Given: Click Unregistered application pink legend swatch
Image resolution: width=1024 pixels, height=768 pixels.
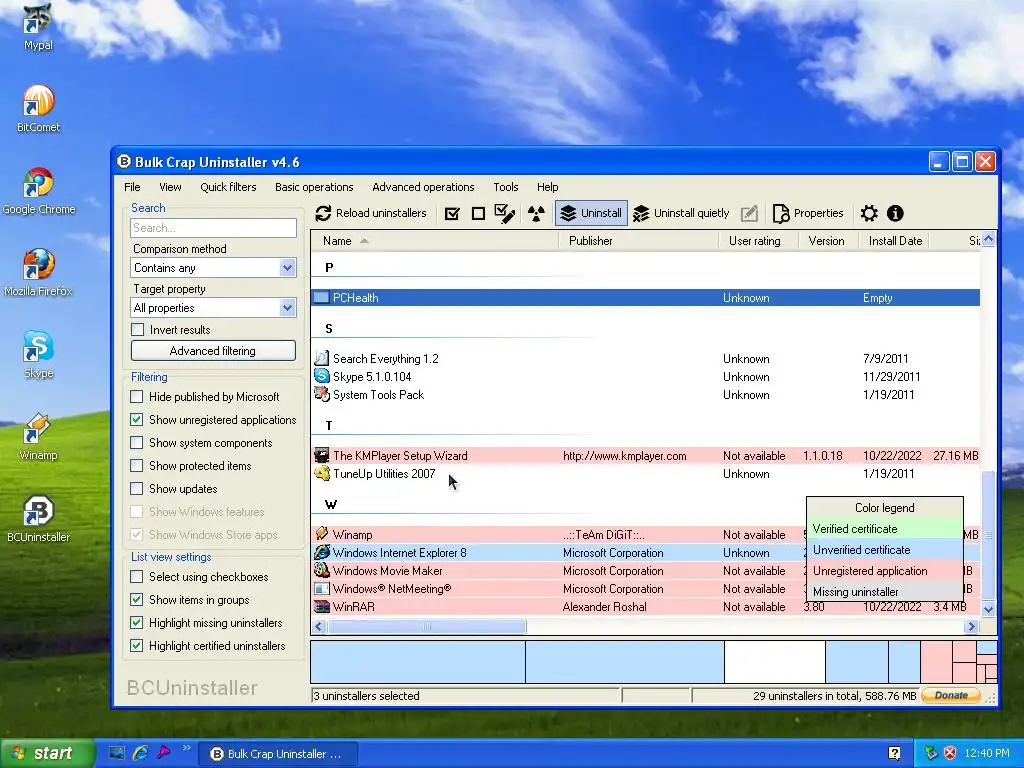Looking at the screenshot, I should 885,571.
